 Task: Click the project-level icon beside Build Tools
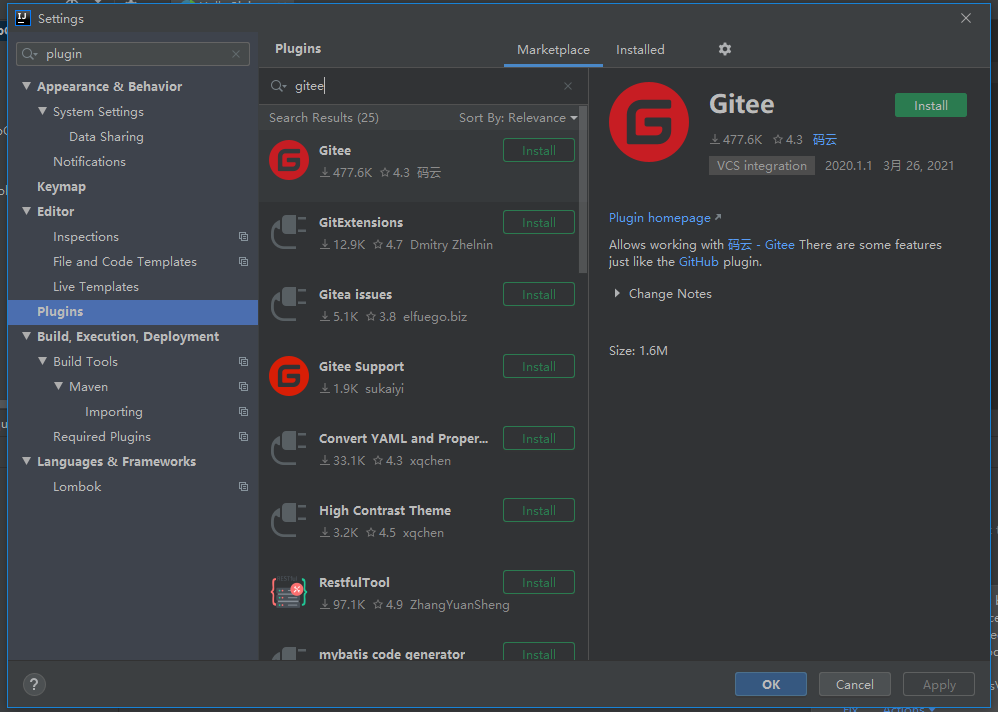click(x=243, y=361)
